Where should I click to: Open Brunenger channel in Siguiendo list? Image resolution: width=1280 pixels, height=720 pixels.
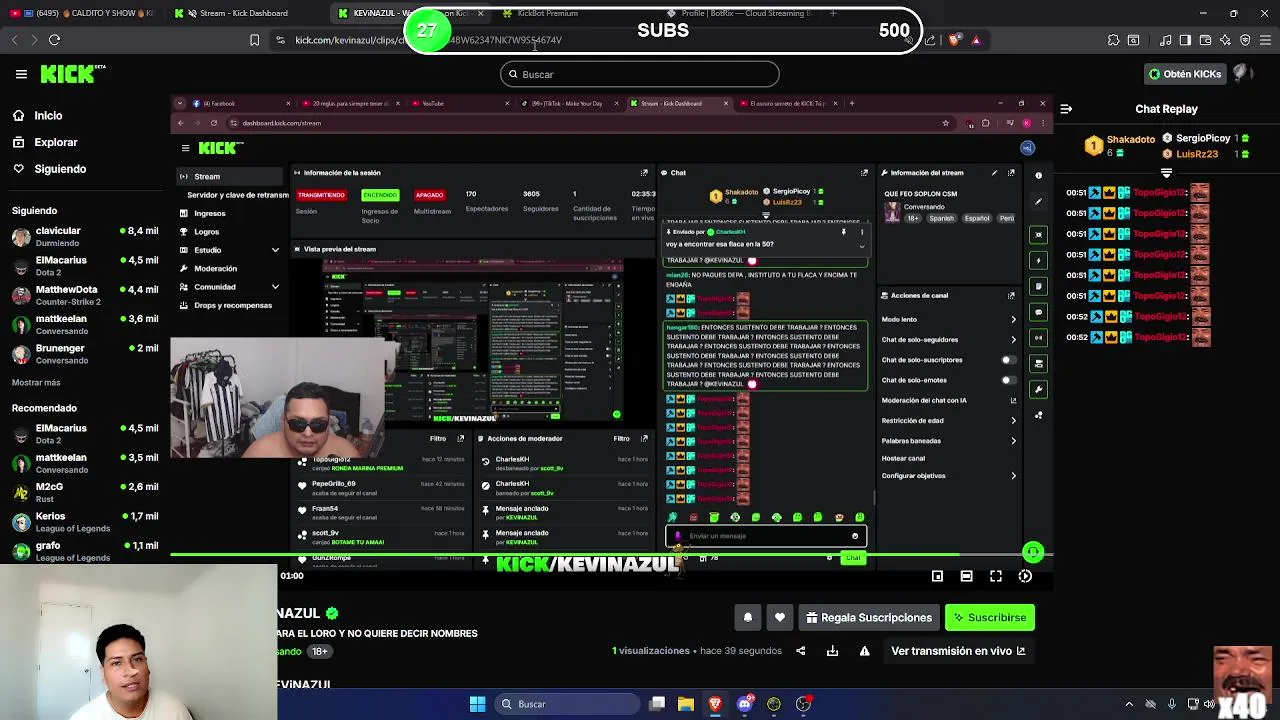(85, 354)
